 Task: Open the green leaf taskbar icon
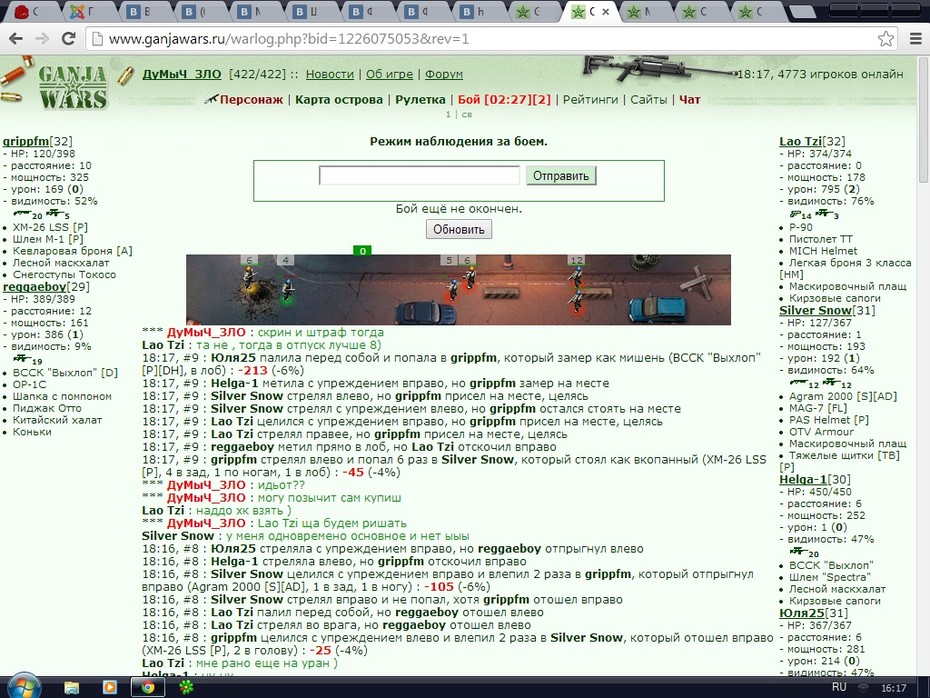[186, 687]
